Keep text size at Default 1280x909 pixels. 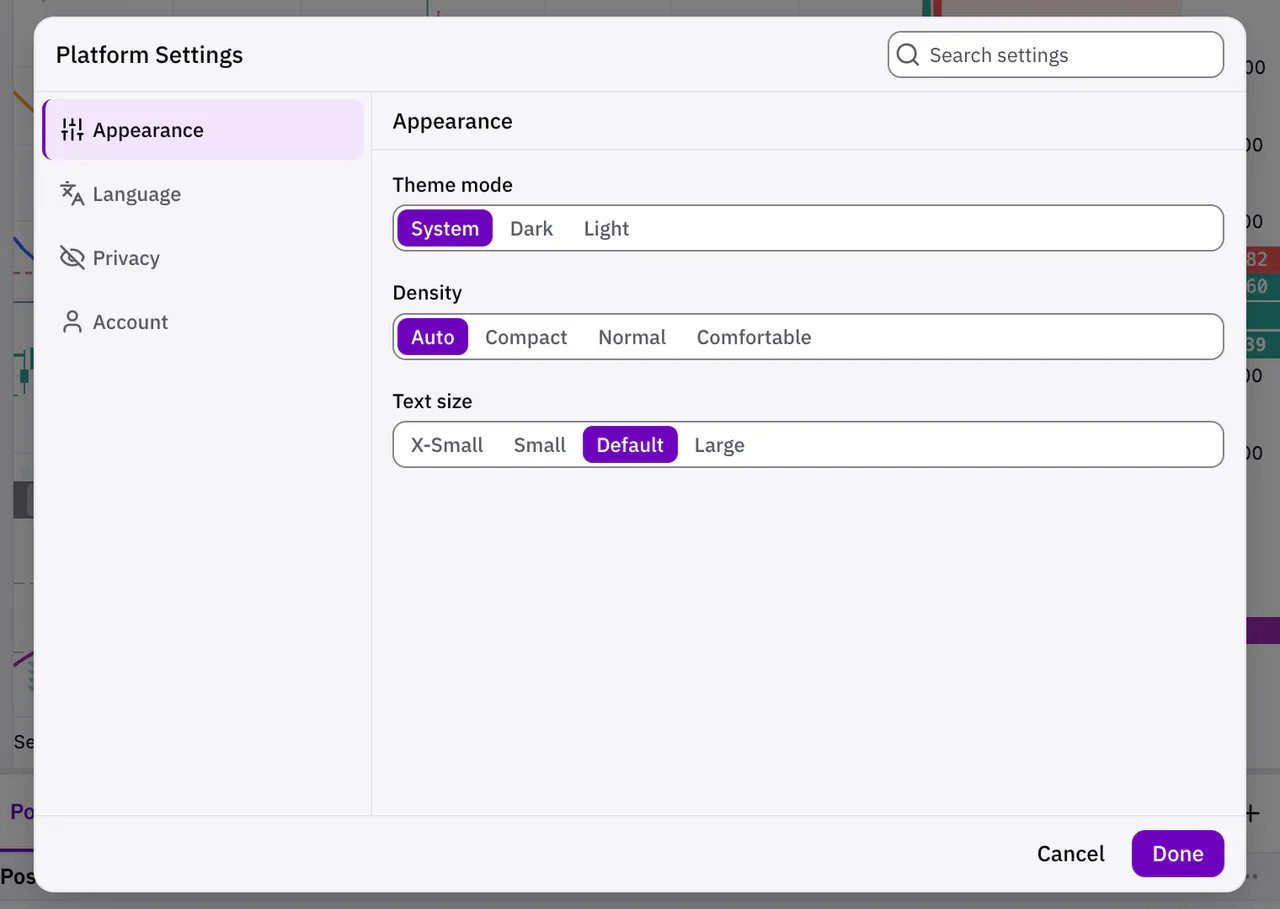(x=630, y=445)
